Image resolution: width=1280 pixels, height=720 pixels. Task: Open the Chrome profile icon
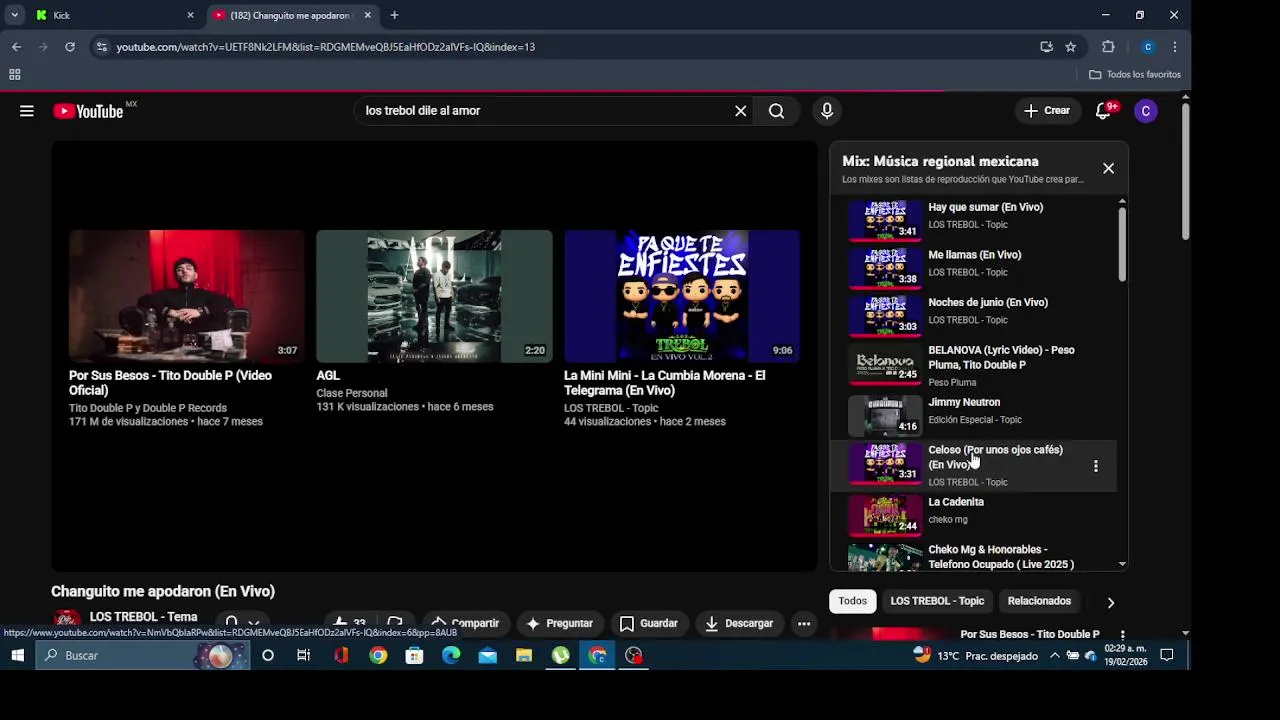[1148, 47]
